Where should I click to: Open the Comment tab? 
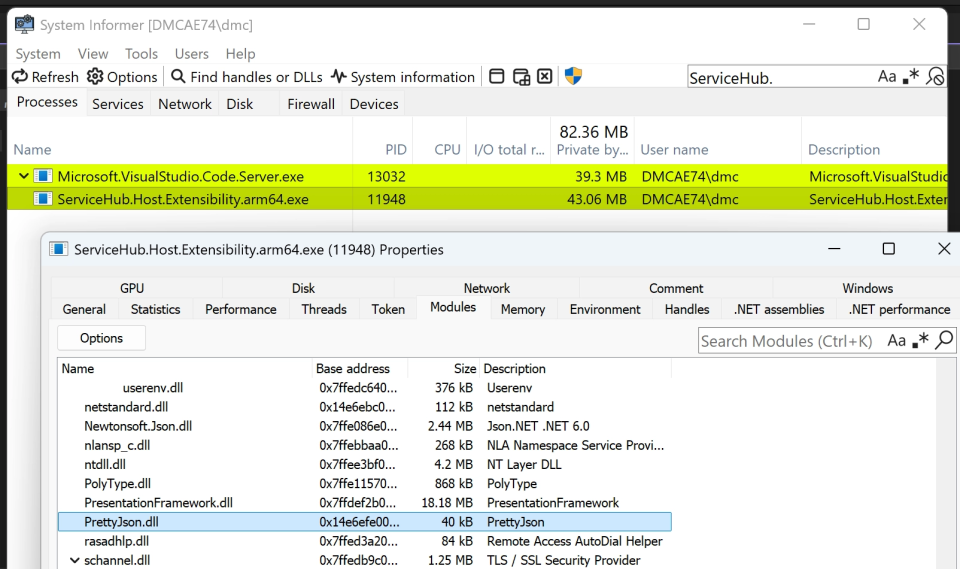[676, 288]
